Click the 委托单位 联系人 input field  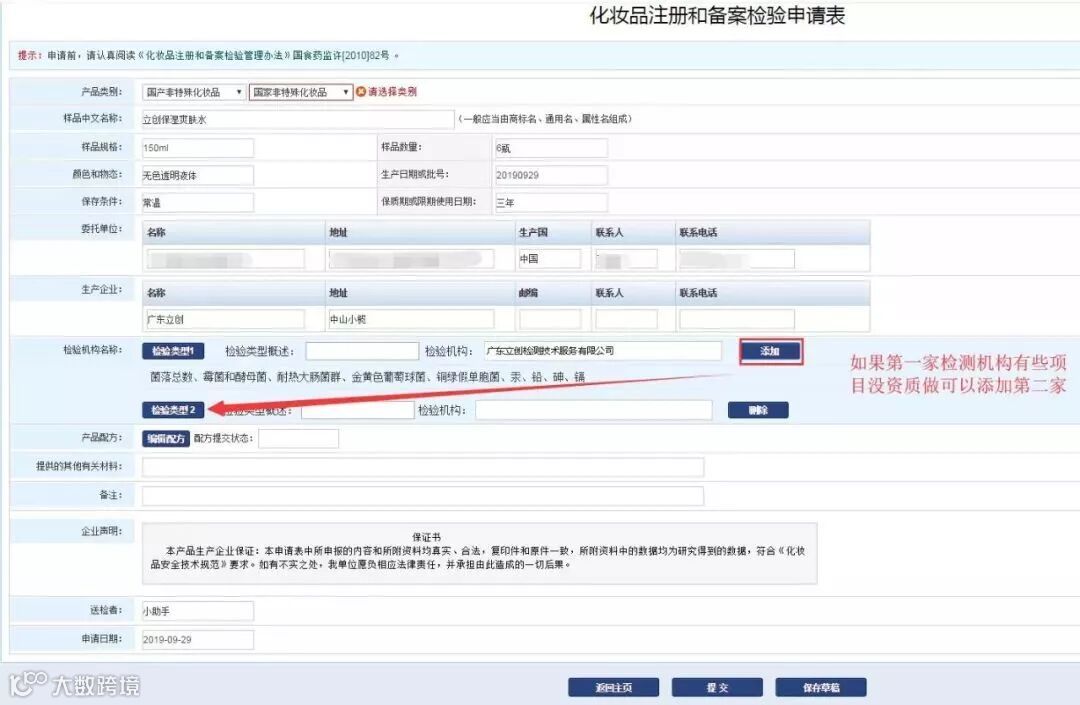[x=626, y=259]
